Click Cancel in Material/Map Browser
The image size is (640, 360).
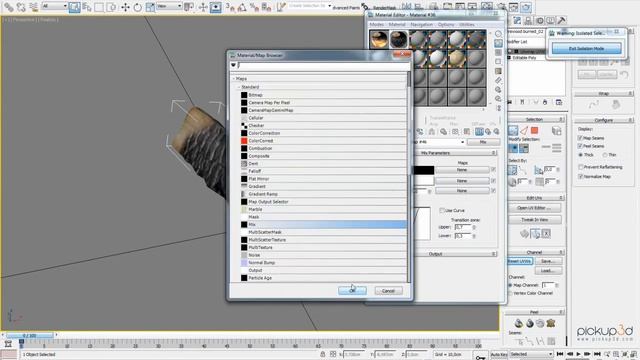tap(388, 291)
